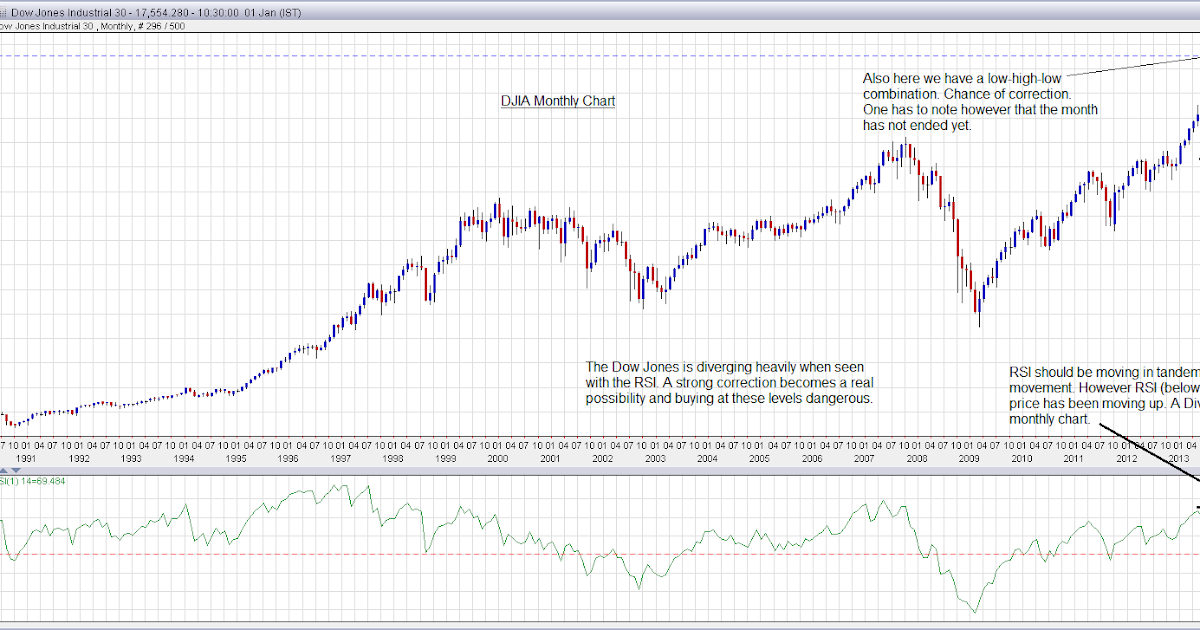Click the 2008 year label on the axis
Viewport: 1200px width, 630px height.
(916, 459)
